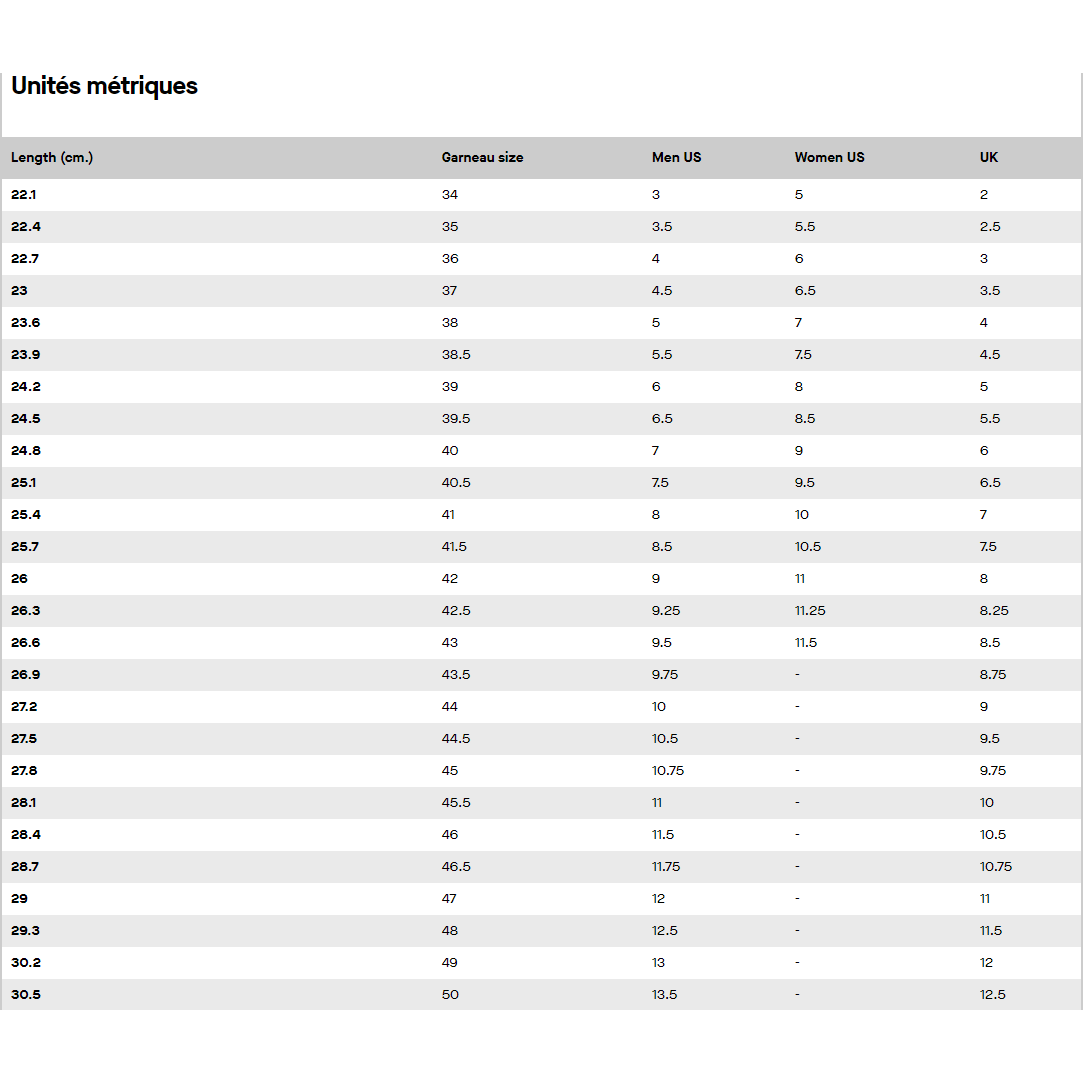Viewport: 1083px width, 1083px height.
Task: Select the "UK" column header
Action: point(989,157)
